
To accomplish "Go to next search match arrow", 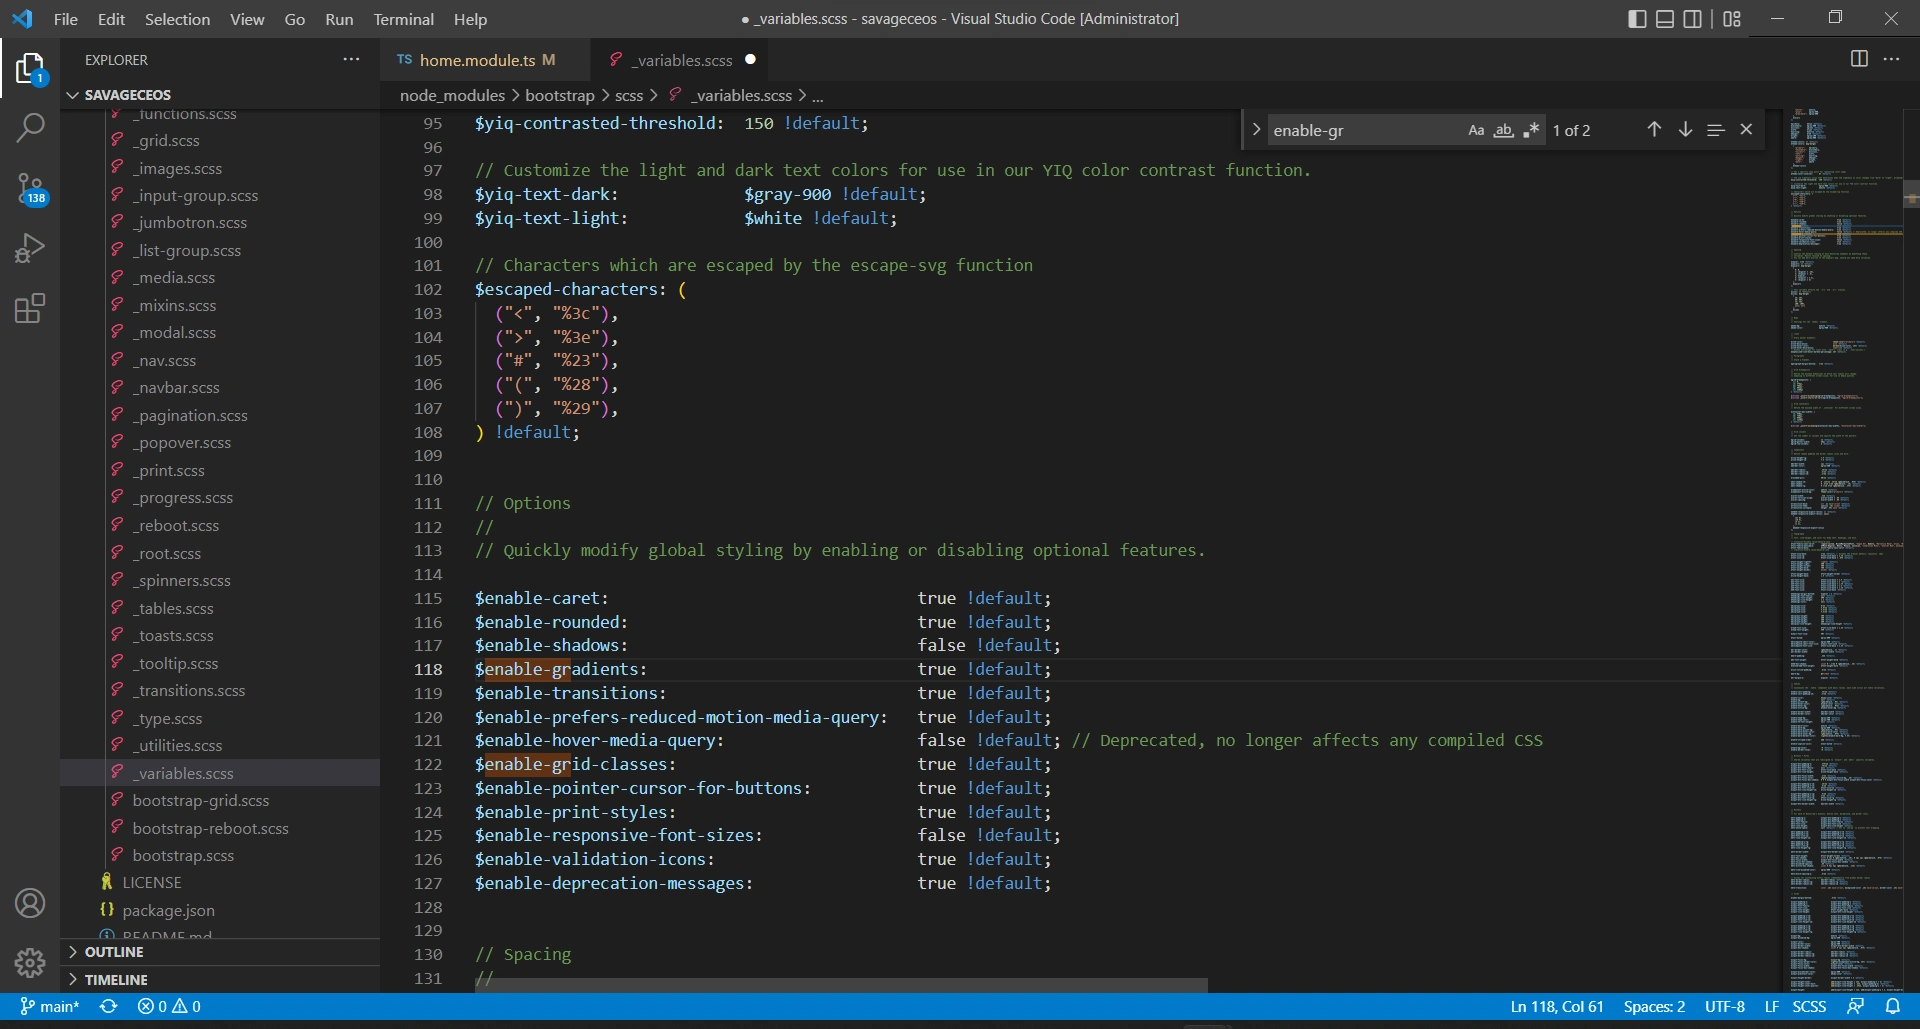I will click(x=1685, y=130).
